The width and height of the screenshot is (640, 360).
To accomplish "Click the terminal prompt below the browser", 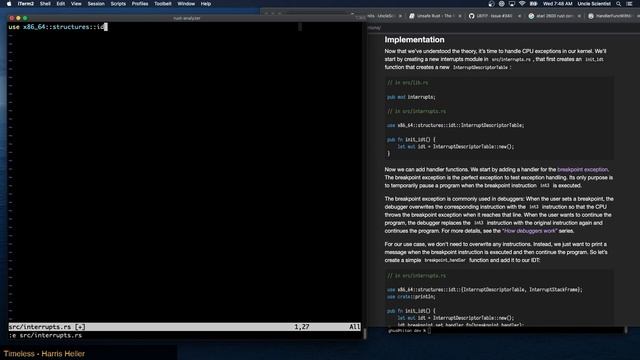I will pos(409,331).
